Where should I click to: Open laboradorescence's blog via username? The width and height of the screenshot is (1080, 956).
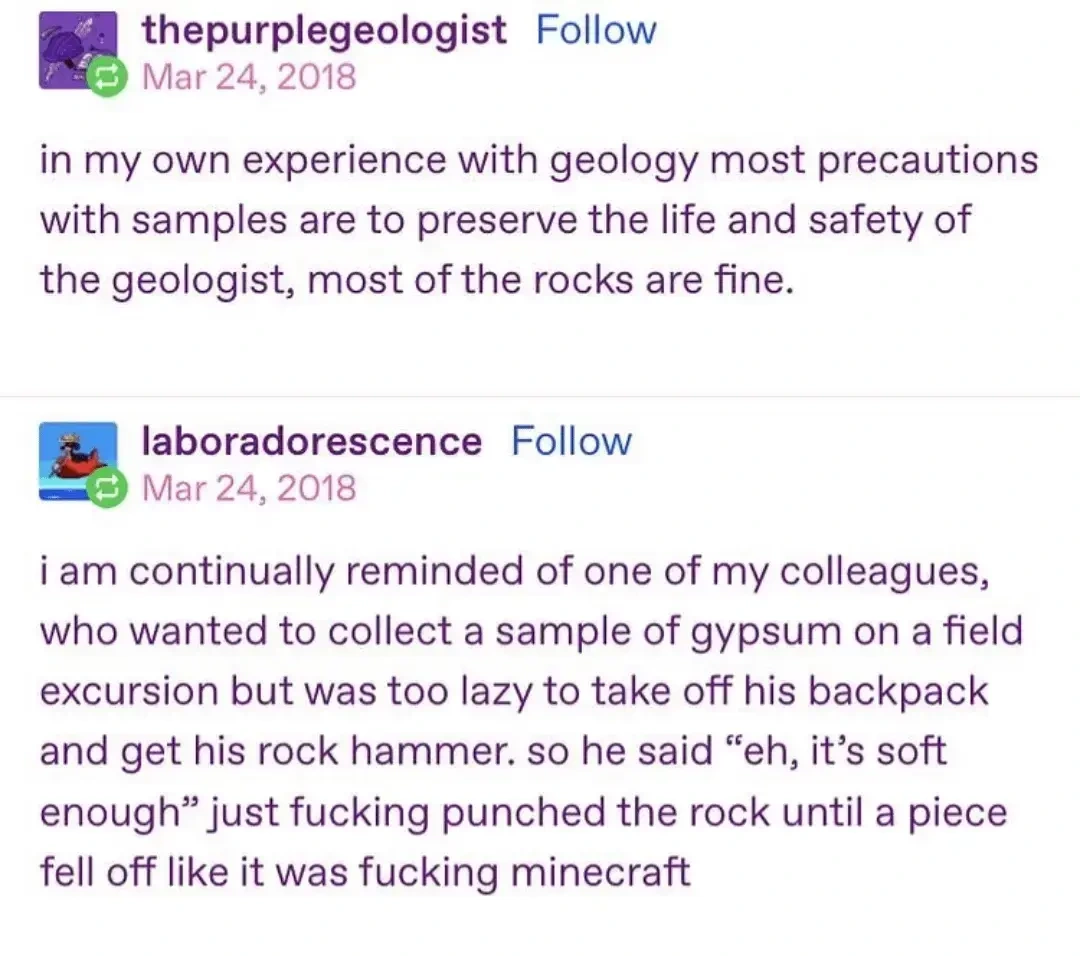pyautogui.click(x=311, y=441)
